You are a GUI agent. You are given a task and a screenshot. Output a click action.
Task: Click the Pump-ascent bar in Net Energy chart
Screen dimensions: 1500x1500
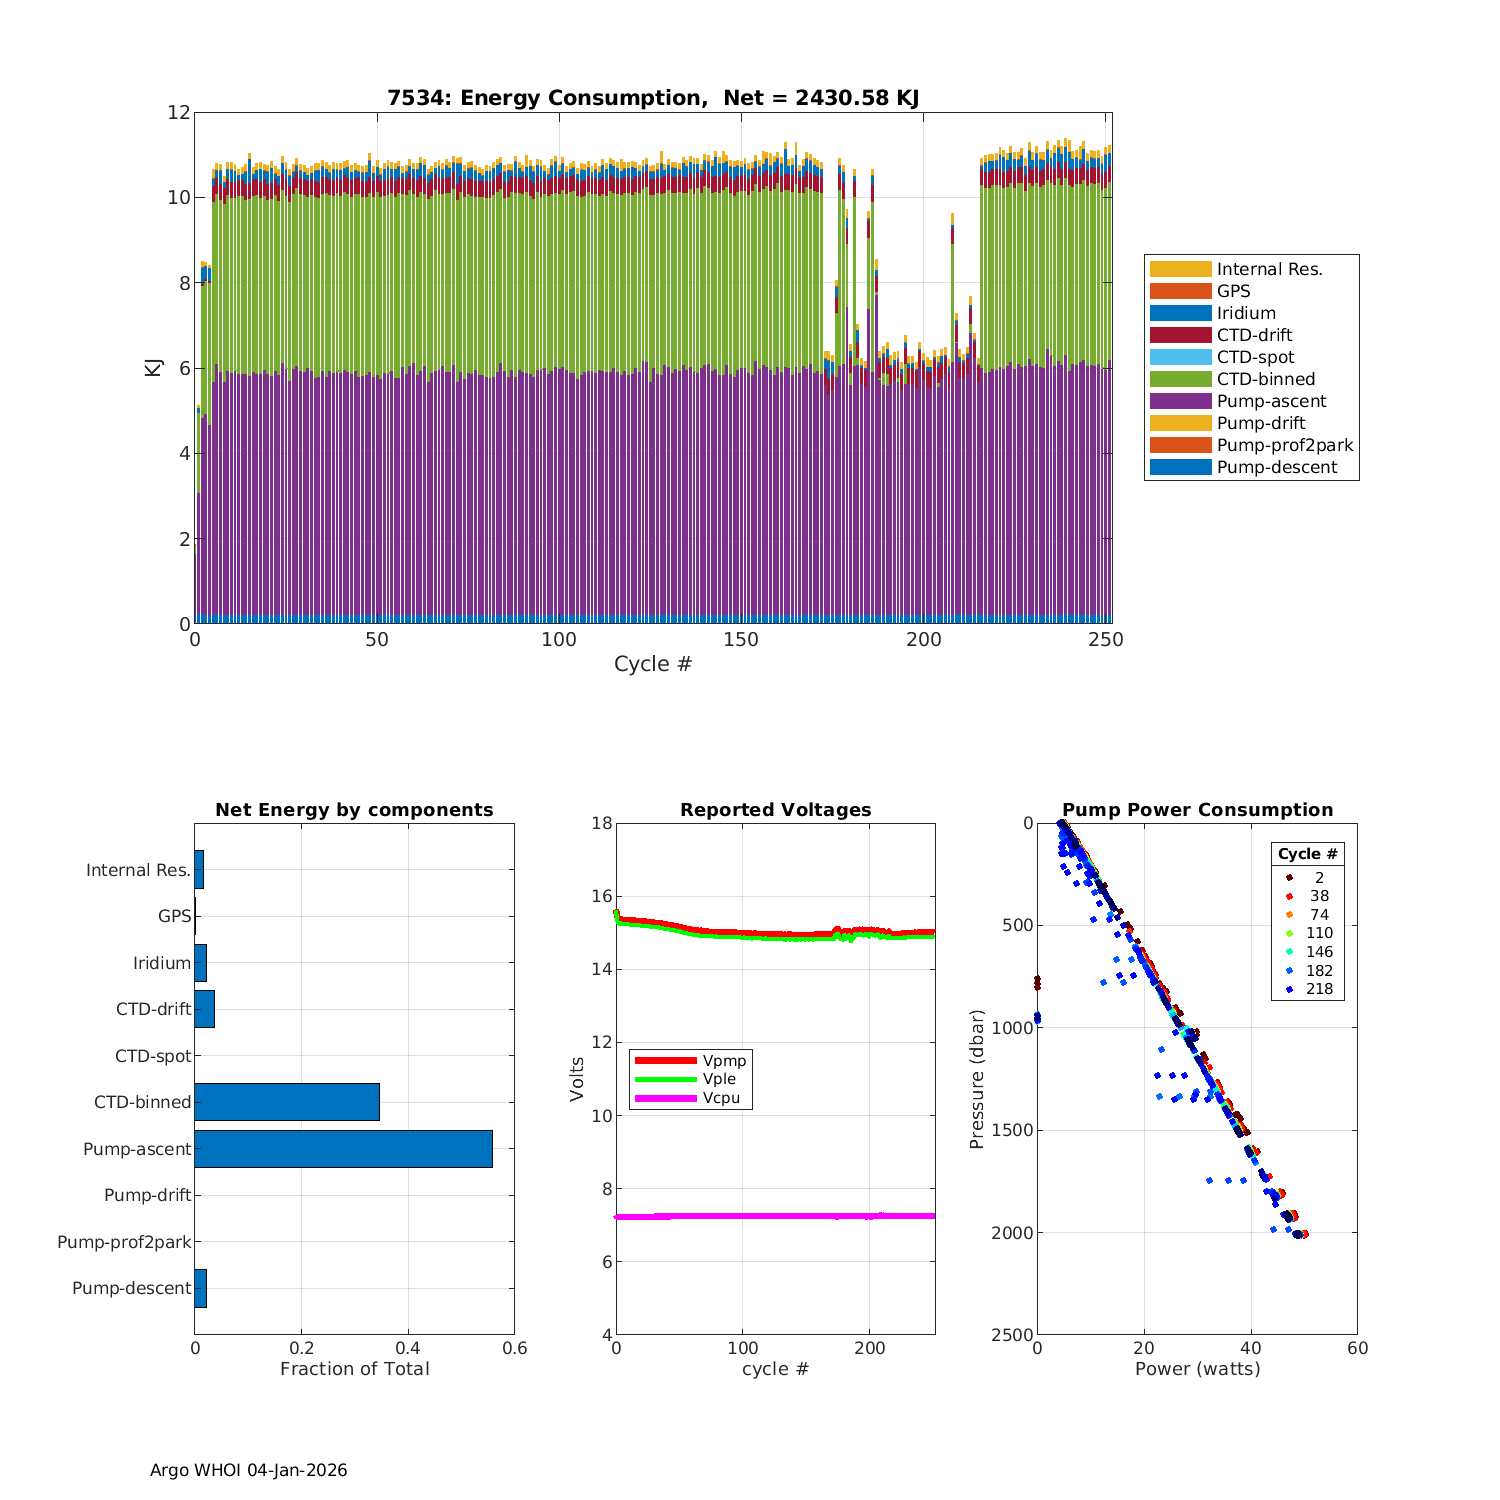click(x=343, y=1149)
